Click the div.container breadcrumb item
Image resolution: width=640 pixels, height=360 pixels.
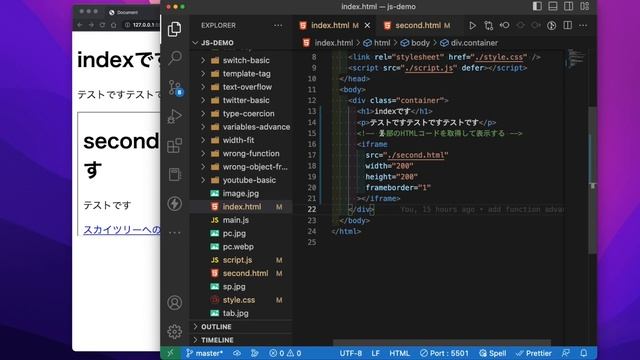pyautogui.click(x=469, y=43)
